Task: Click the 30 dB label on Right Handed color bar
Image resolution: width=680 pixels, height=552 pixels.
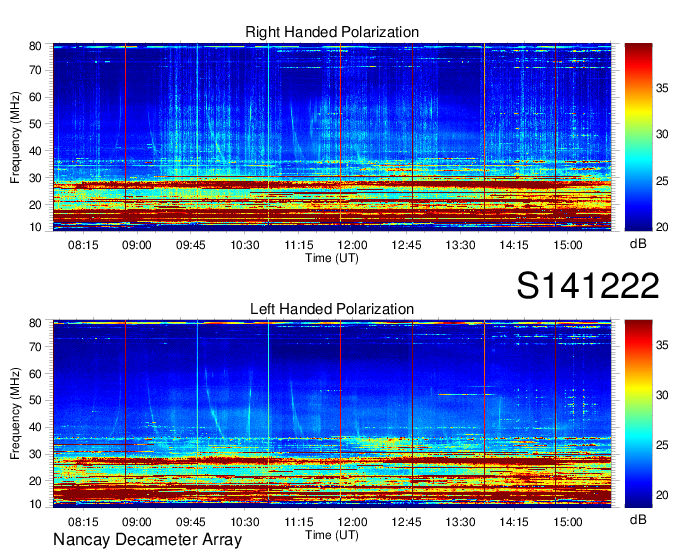Action: pos(662,134)
